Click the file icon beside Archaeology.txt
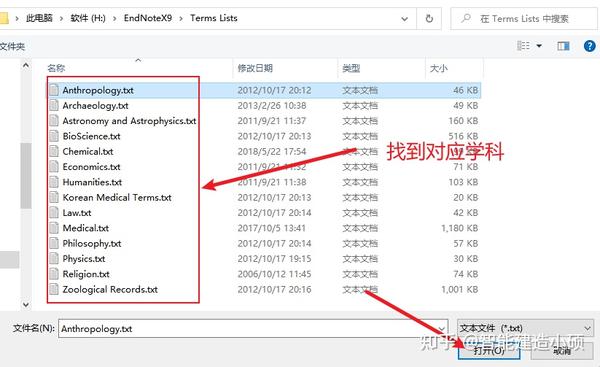Image resolution: width=600 pixels, height=367 pixels. (x=54, y=105)
